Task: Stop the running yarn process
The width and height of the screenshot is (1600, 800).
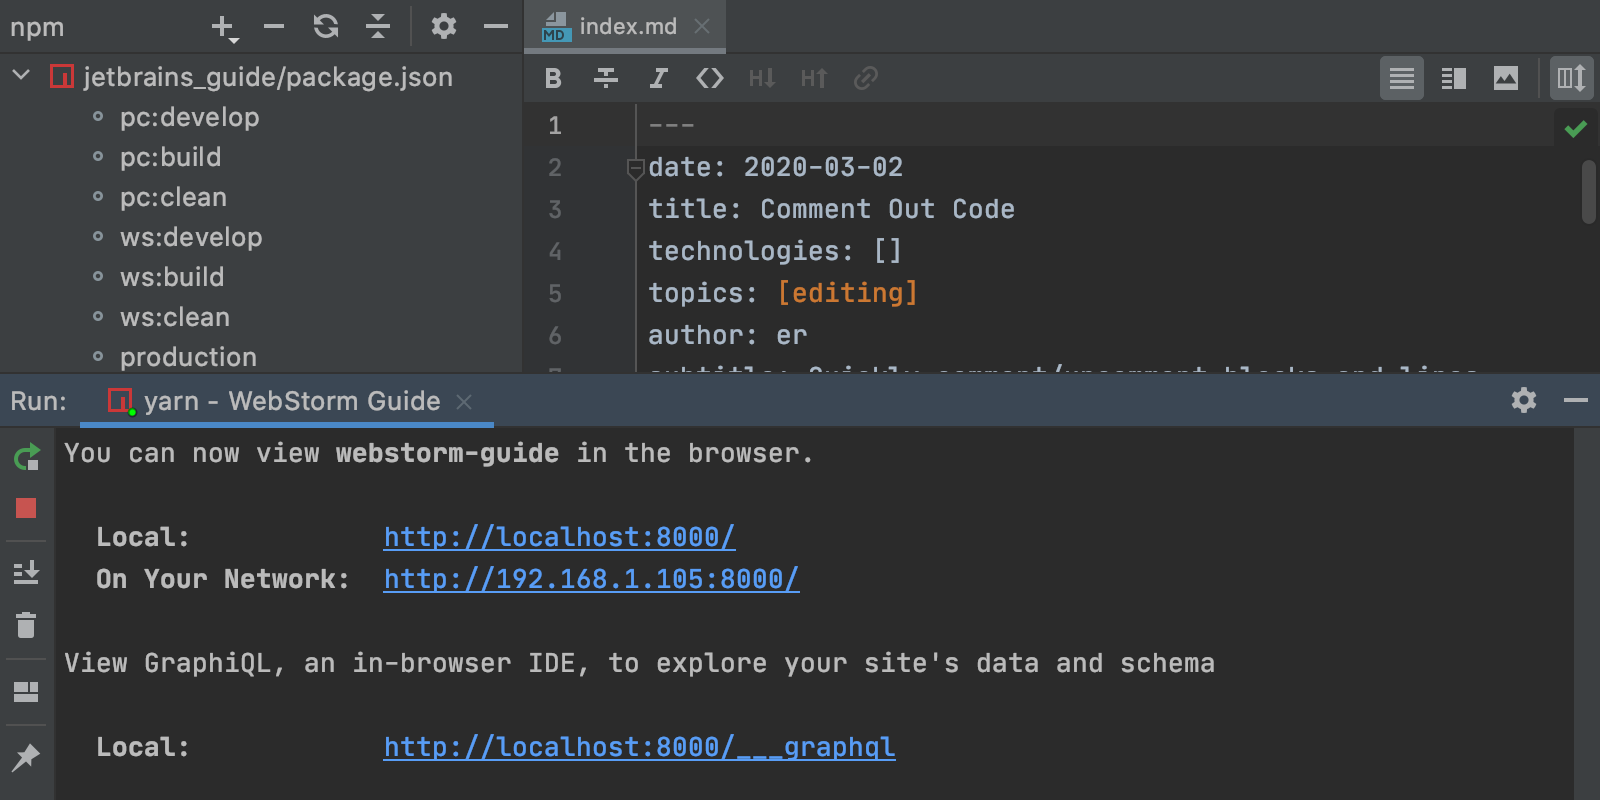Action: point(26,508)
